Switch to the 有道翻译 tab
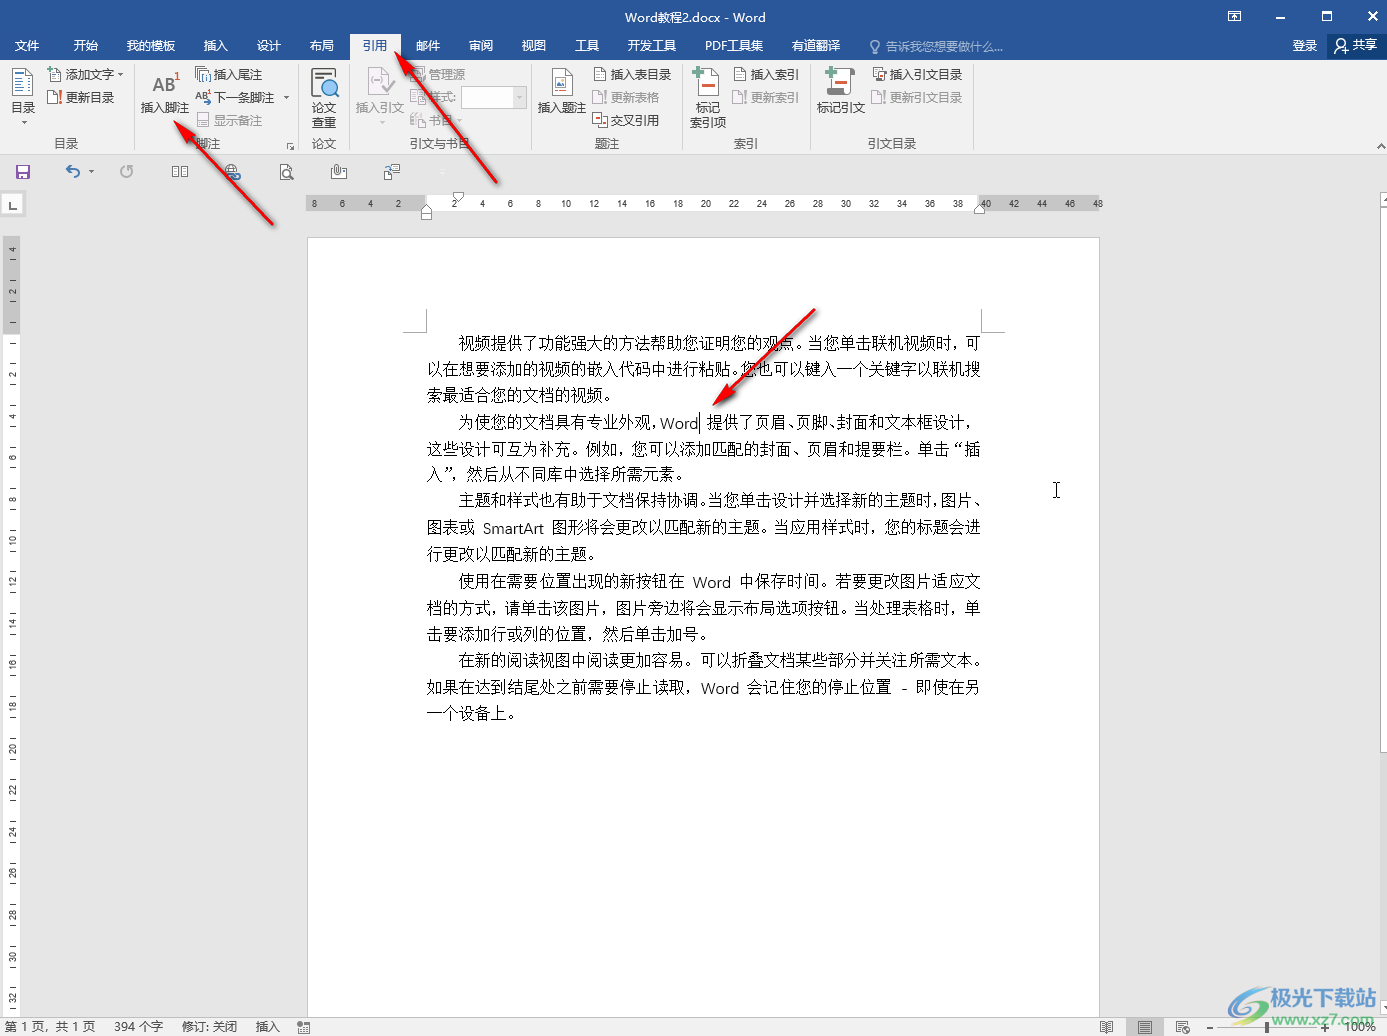The width and height of the screenshot is (1387, 1036). click(816, 46)
